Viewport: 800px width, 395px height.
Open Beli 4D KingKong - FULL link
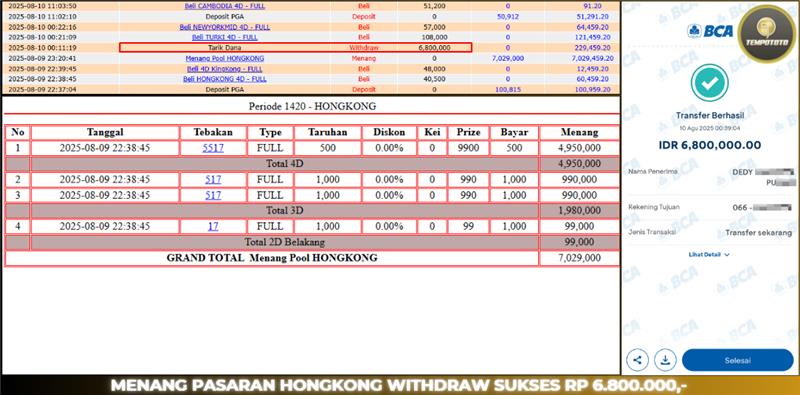tap(224, 68)
